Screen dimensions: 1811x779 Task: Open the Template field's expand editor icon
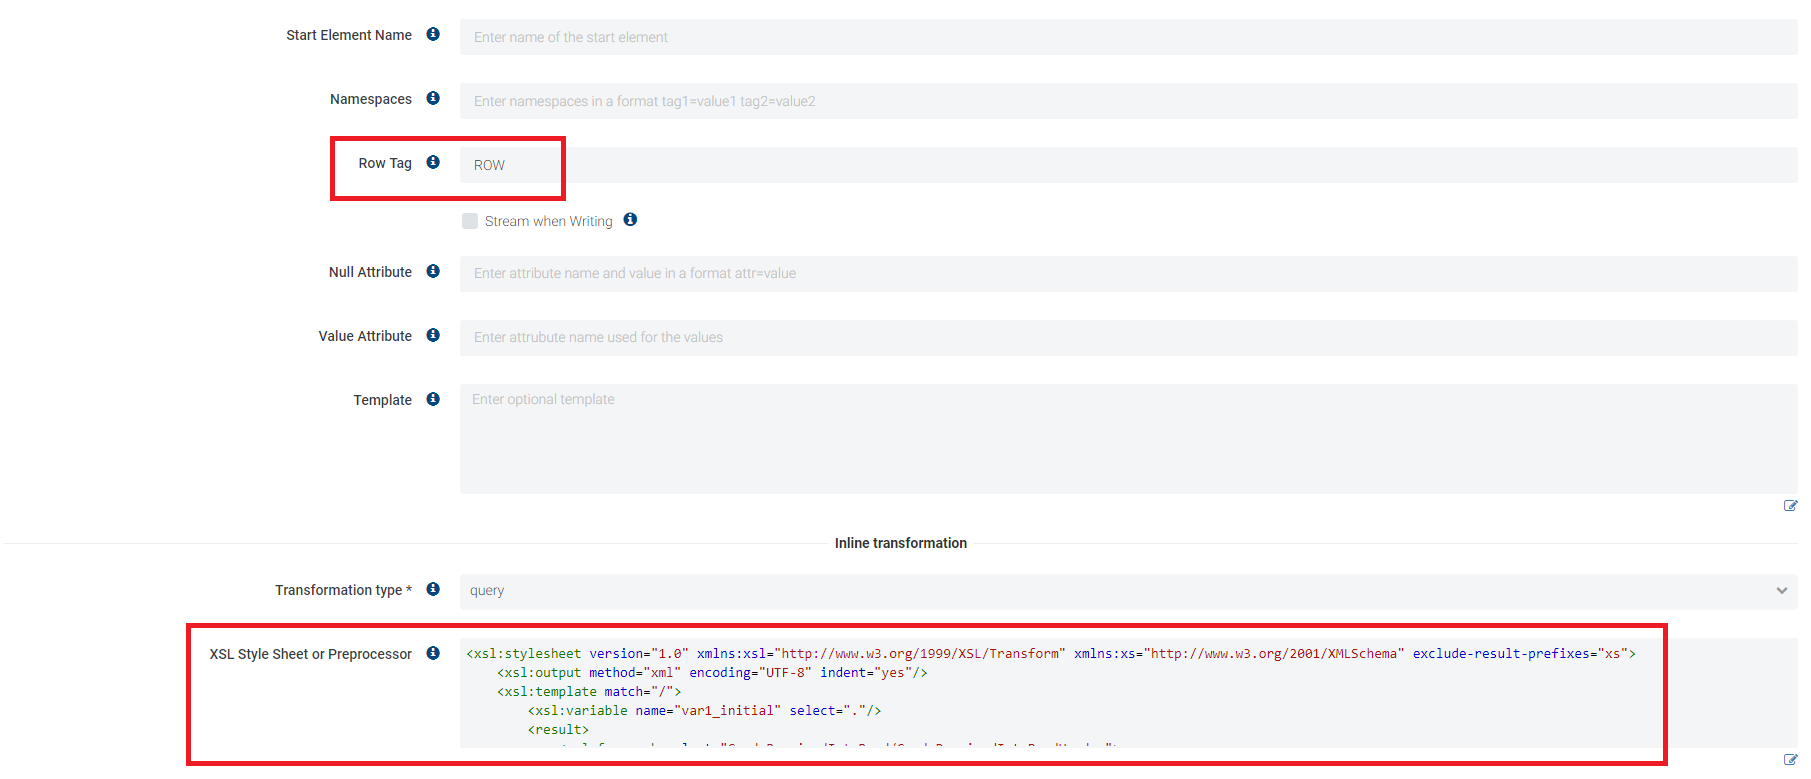(x=1790, y=506)
